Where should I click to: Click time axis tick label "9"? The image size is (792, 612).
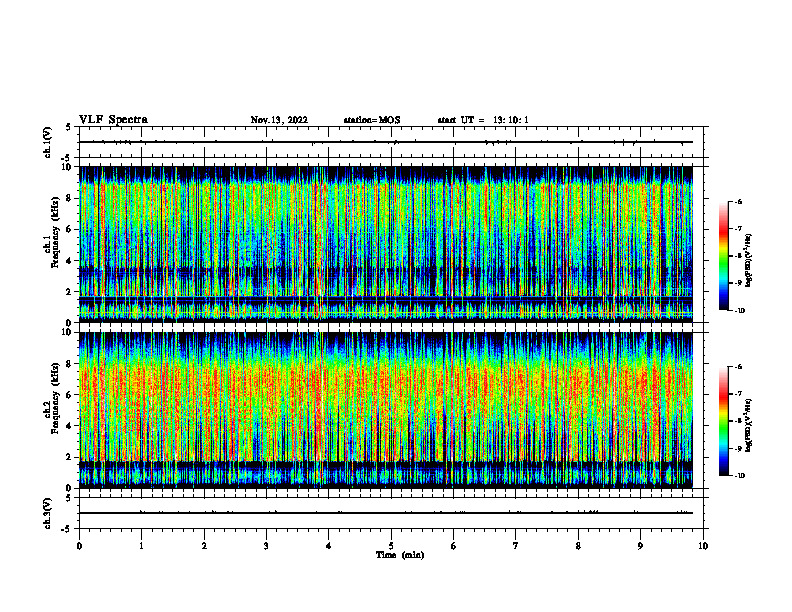(640, 546)
